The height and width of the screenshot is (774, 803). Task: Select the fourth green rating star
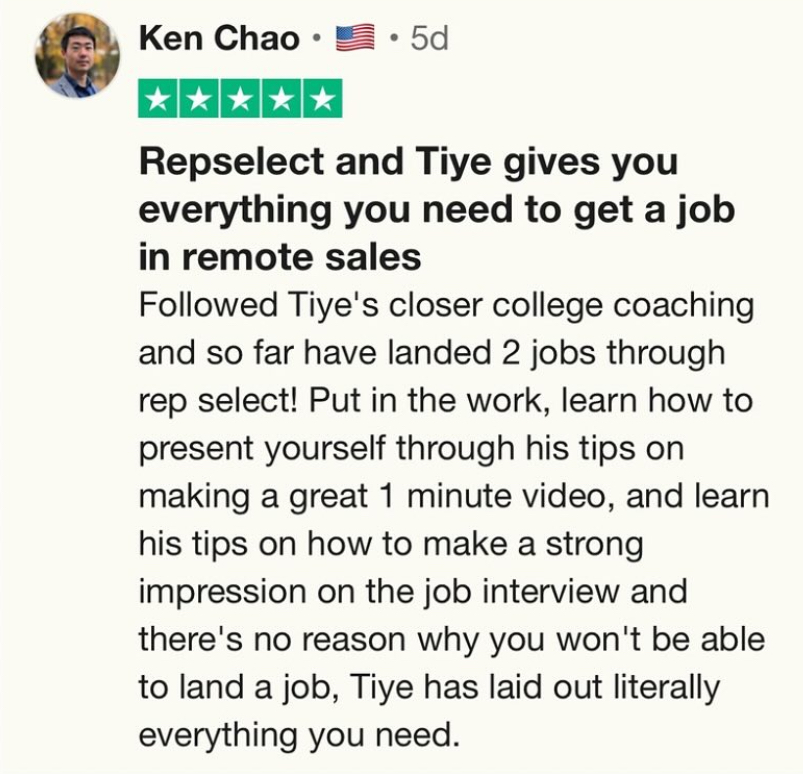[x=281, y=98]
